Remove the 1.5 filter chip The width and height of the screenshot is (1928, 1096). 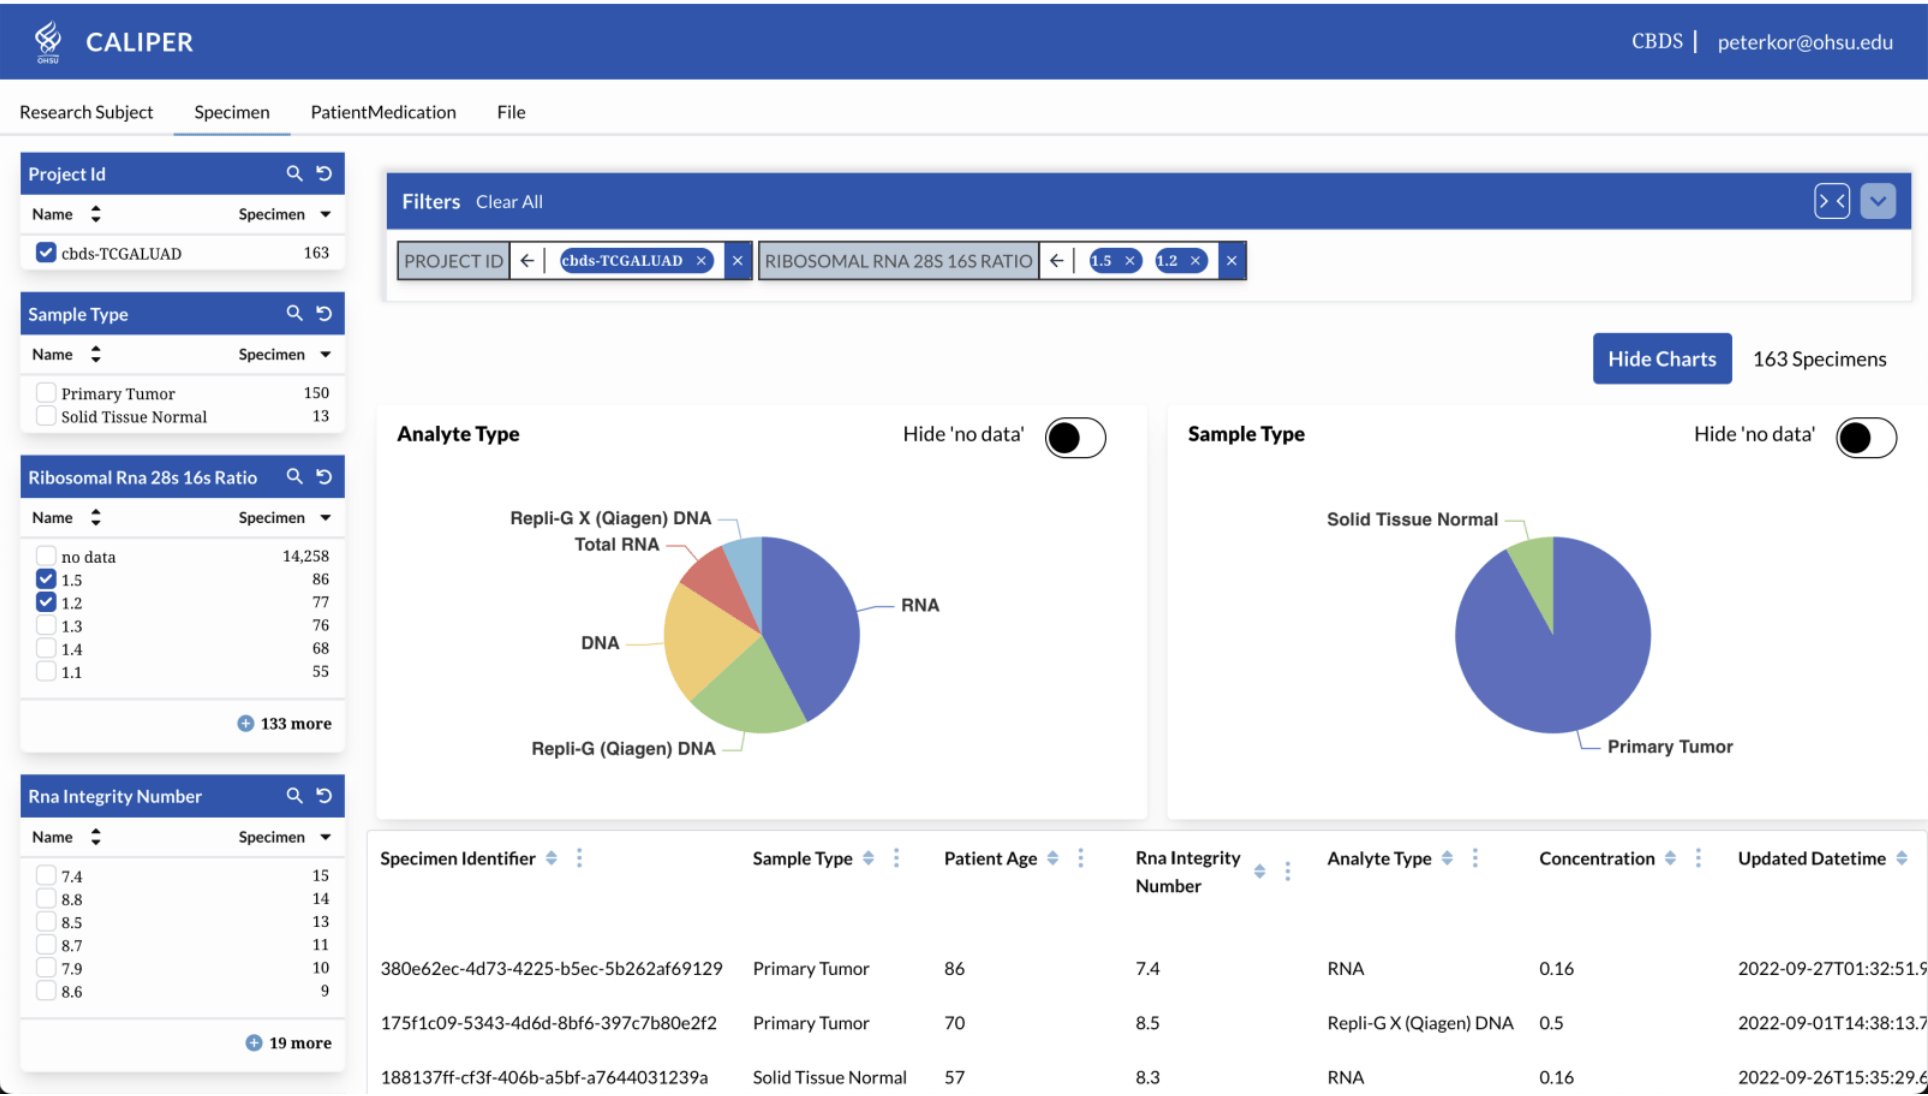click(x=1130, y=261)
